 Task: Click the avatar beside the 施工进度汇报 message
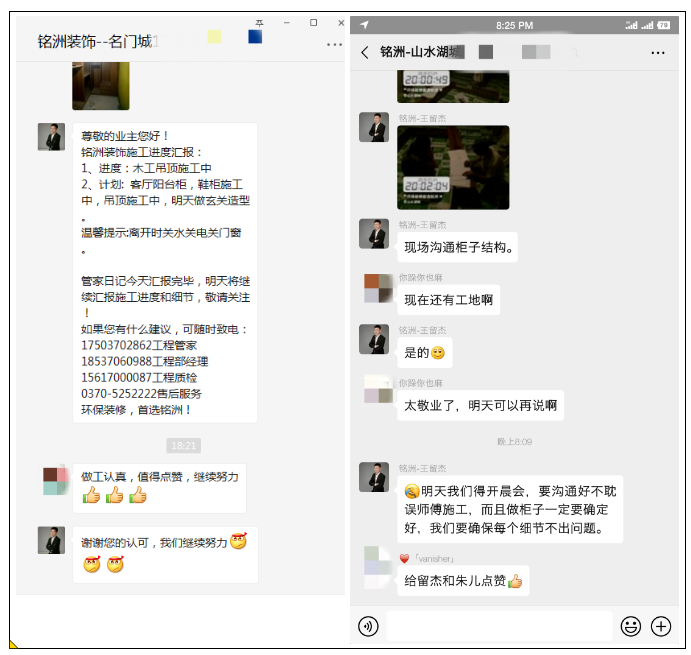tap(51, 137)
